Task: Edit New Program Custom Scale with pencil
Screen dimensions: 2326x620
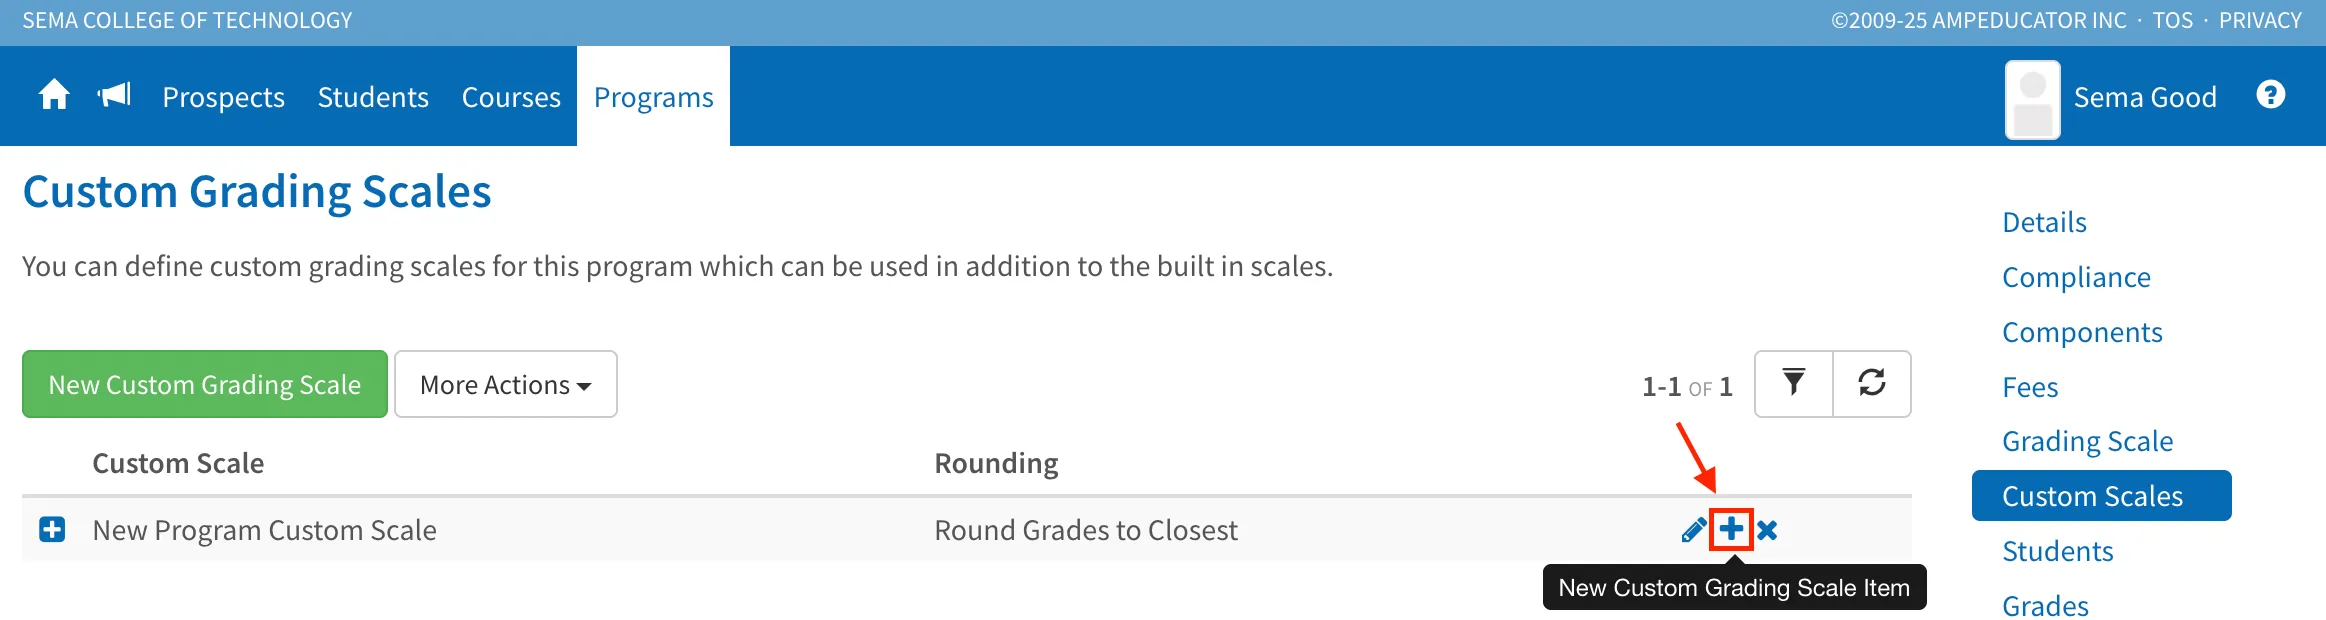Action: click(x=1694, y=530)
